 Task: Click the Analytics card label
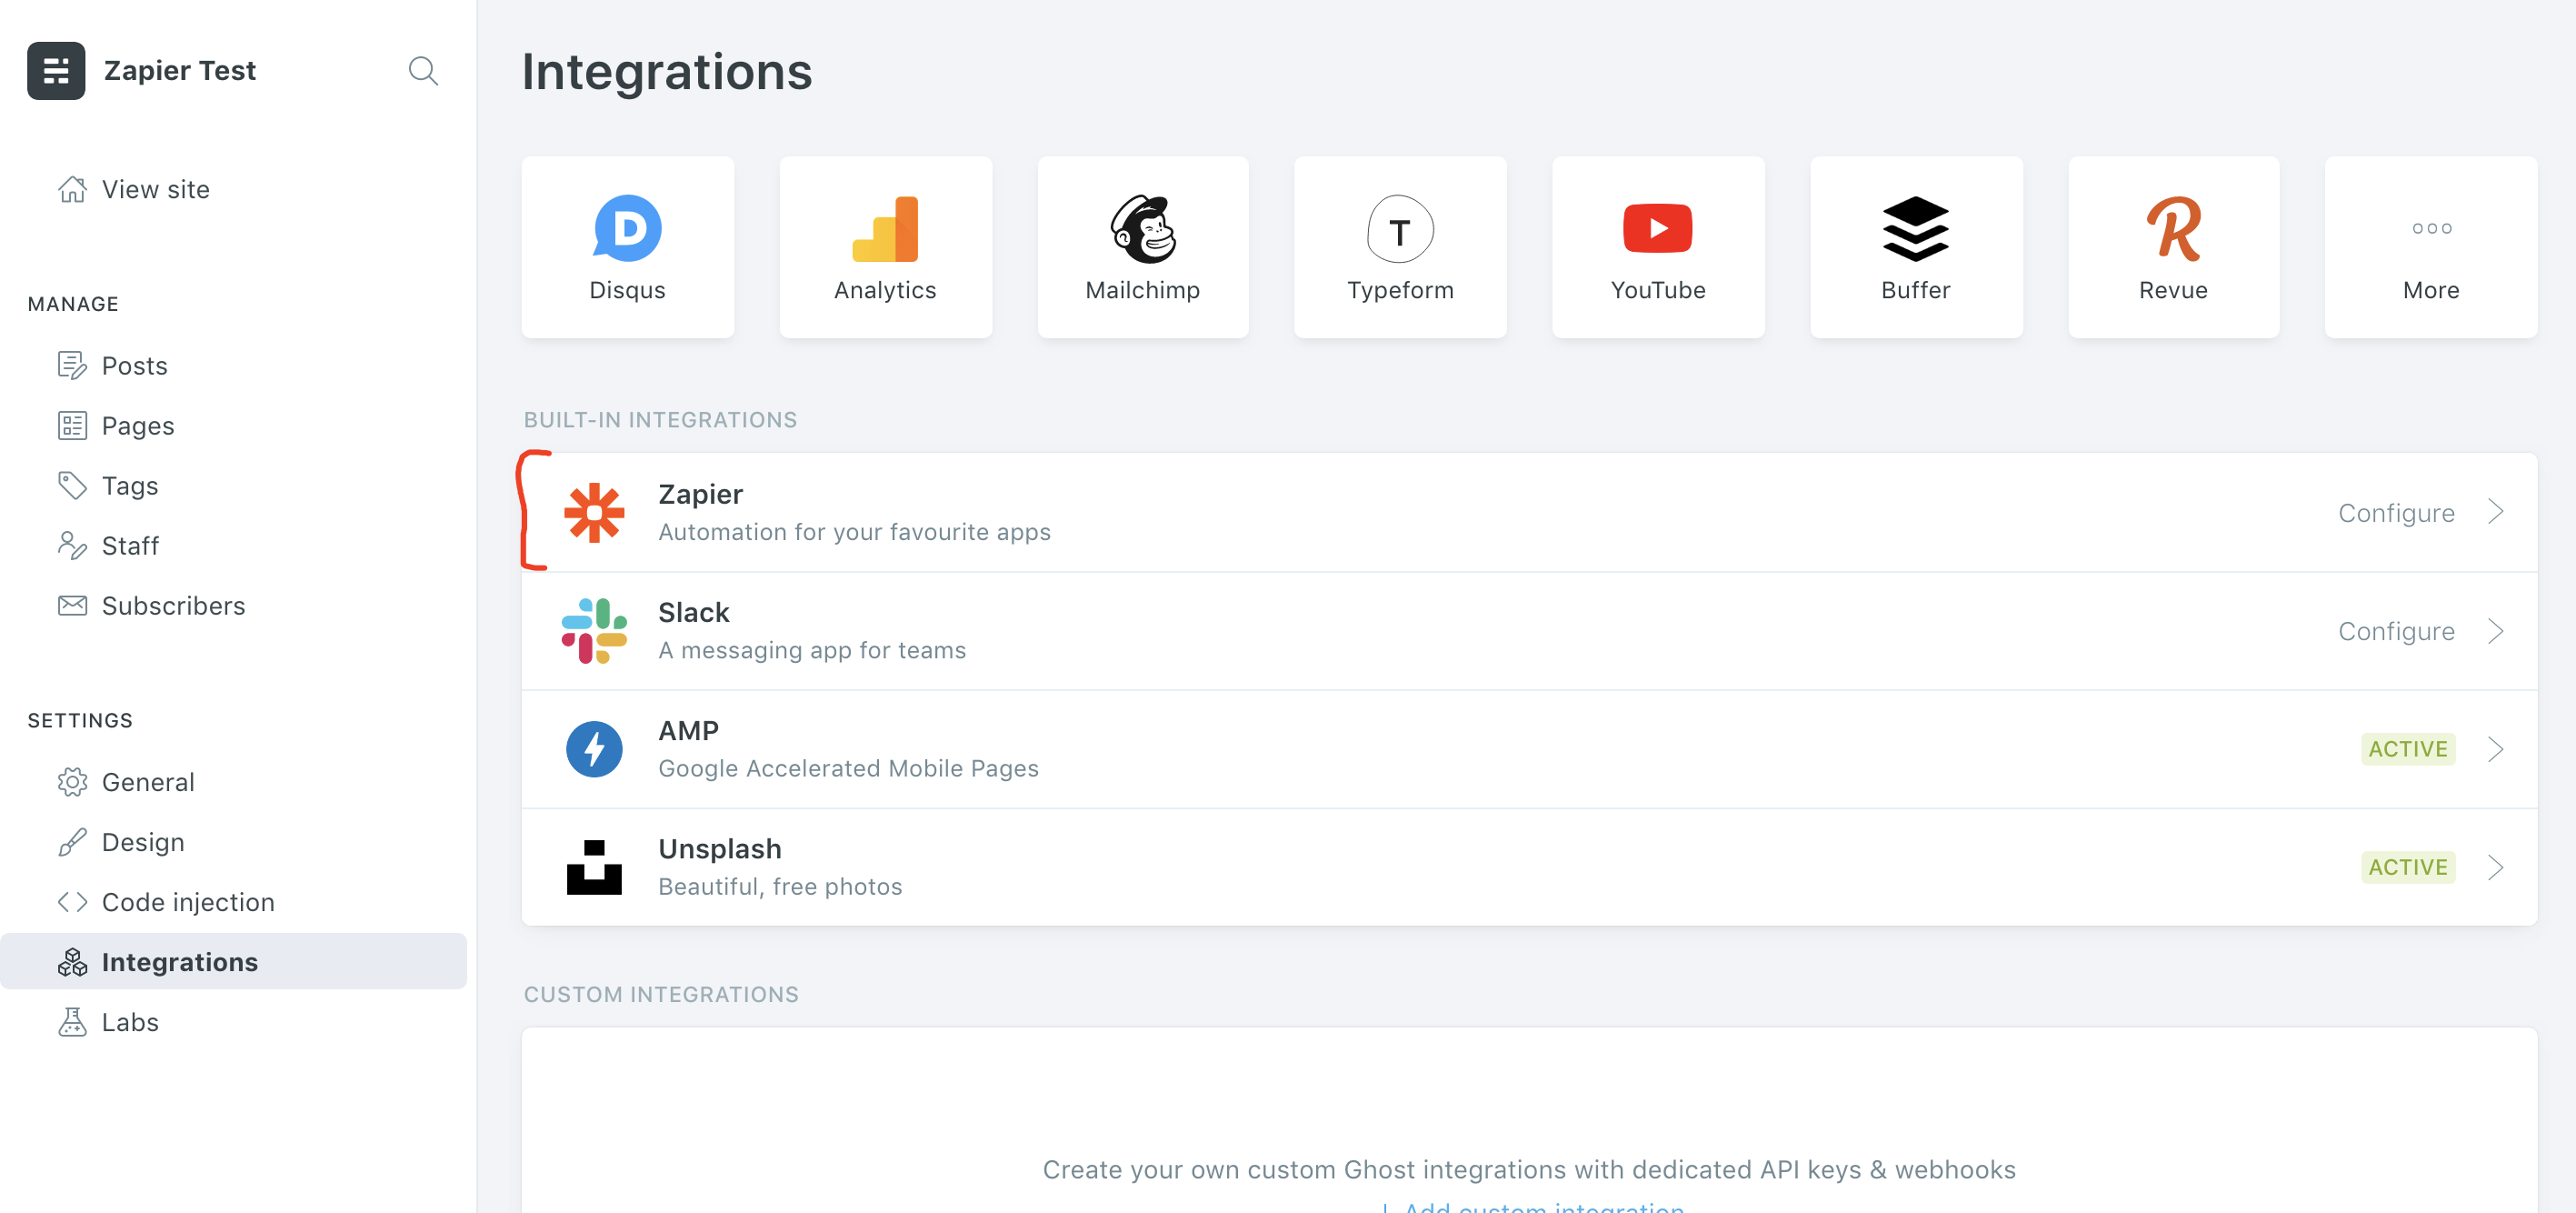885,289
